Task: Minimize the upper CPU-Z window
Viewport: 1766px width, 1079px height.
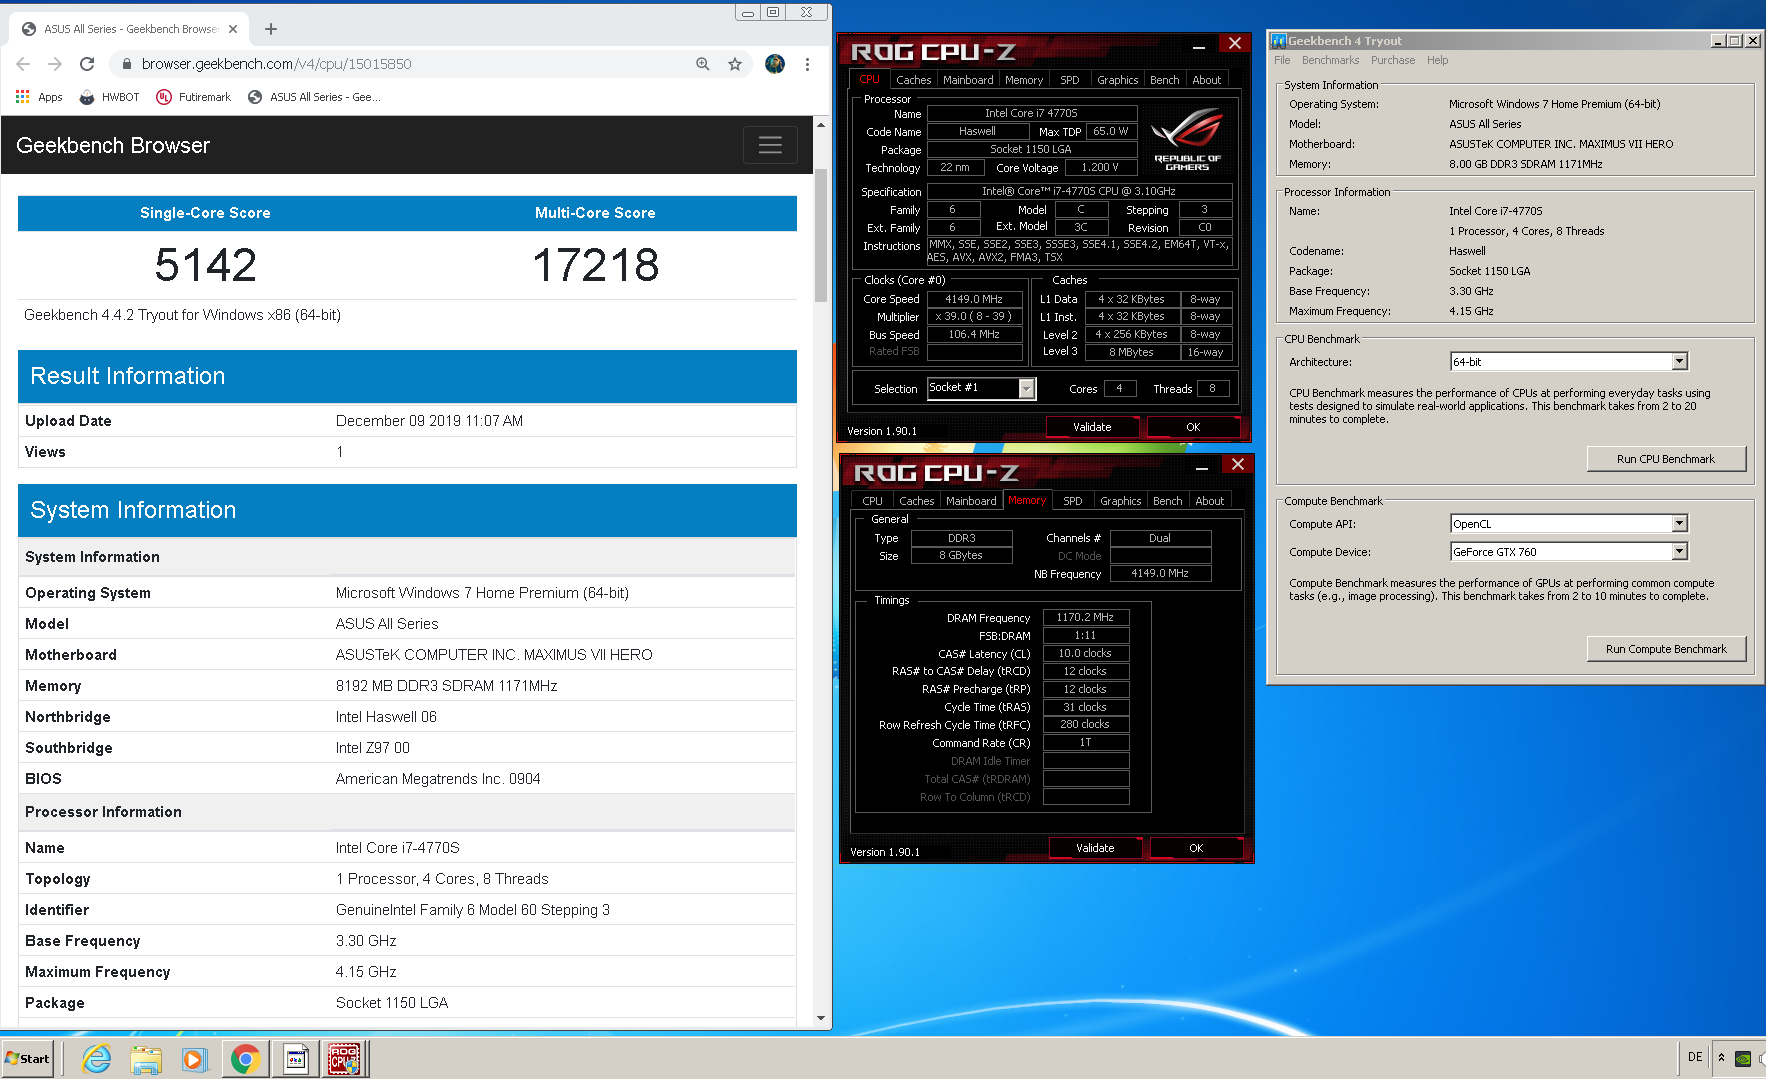Action: [x=1199, y=46]
